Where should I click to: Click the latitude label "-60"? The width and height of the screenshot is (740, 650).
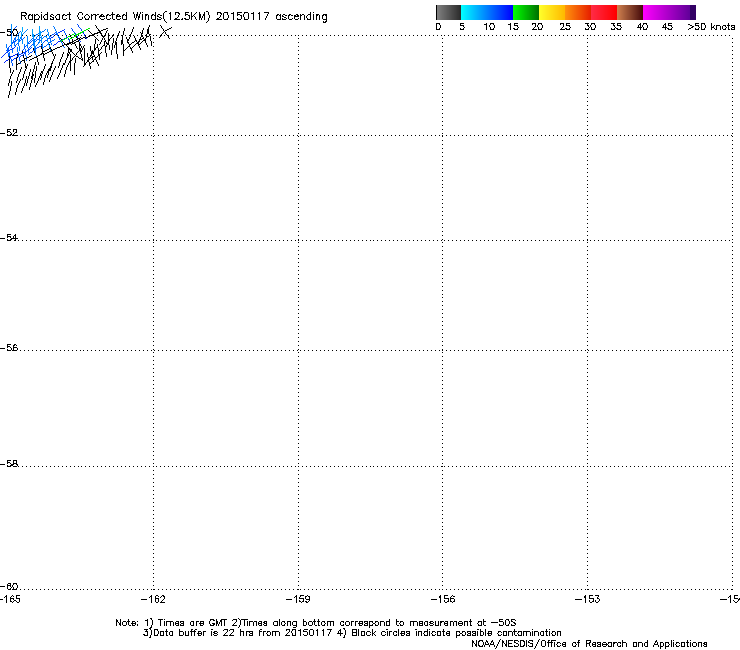coord(9,587)
